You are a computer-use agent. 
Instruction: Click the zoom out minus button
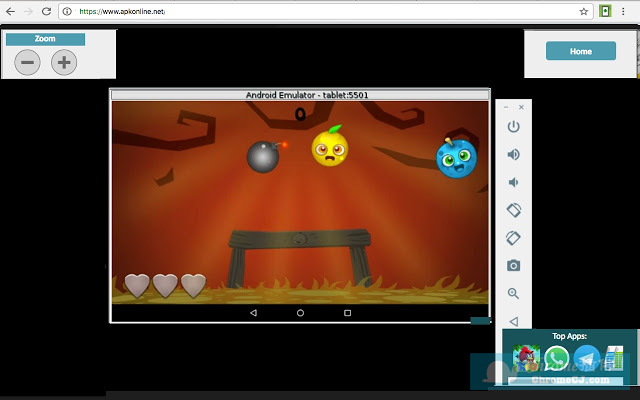pos(27,62)
